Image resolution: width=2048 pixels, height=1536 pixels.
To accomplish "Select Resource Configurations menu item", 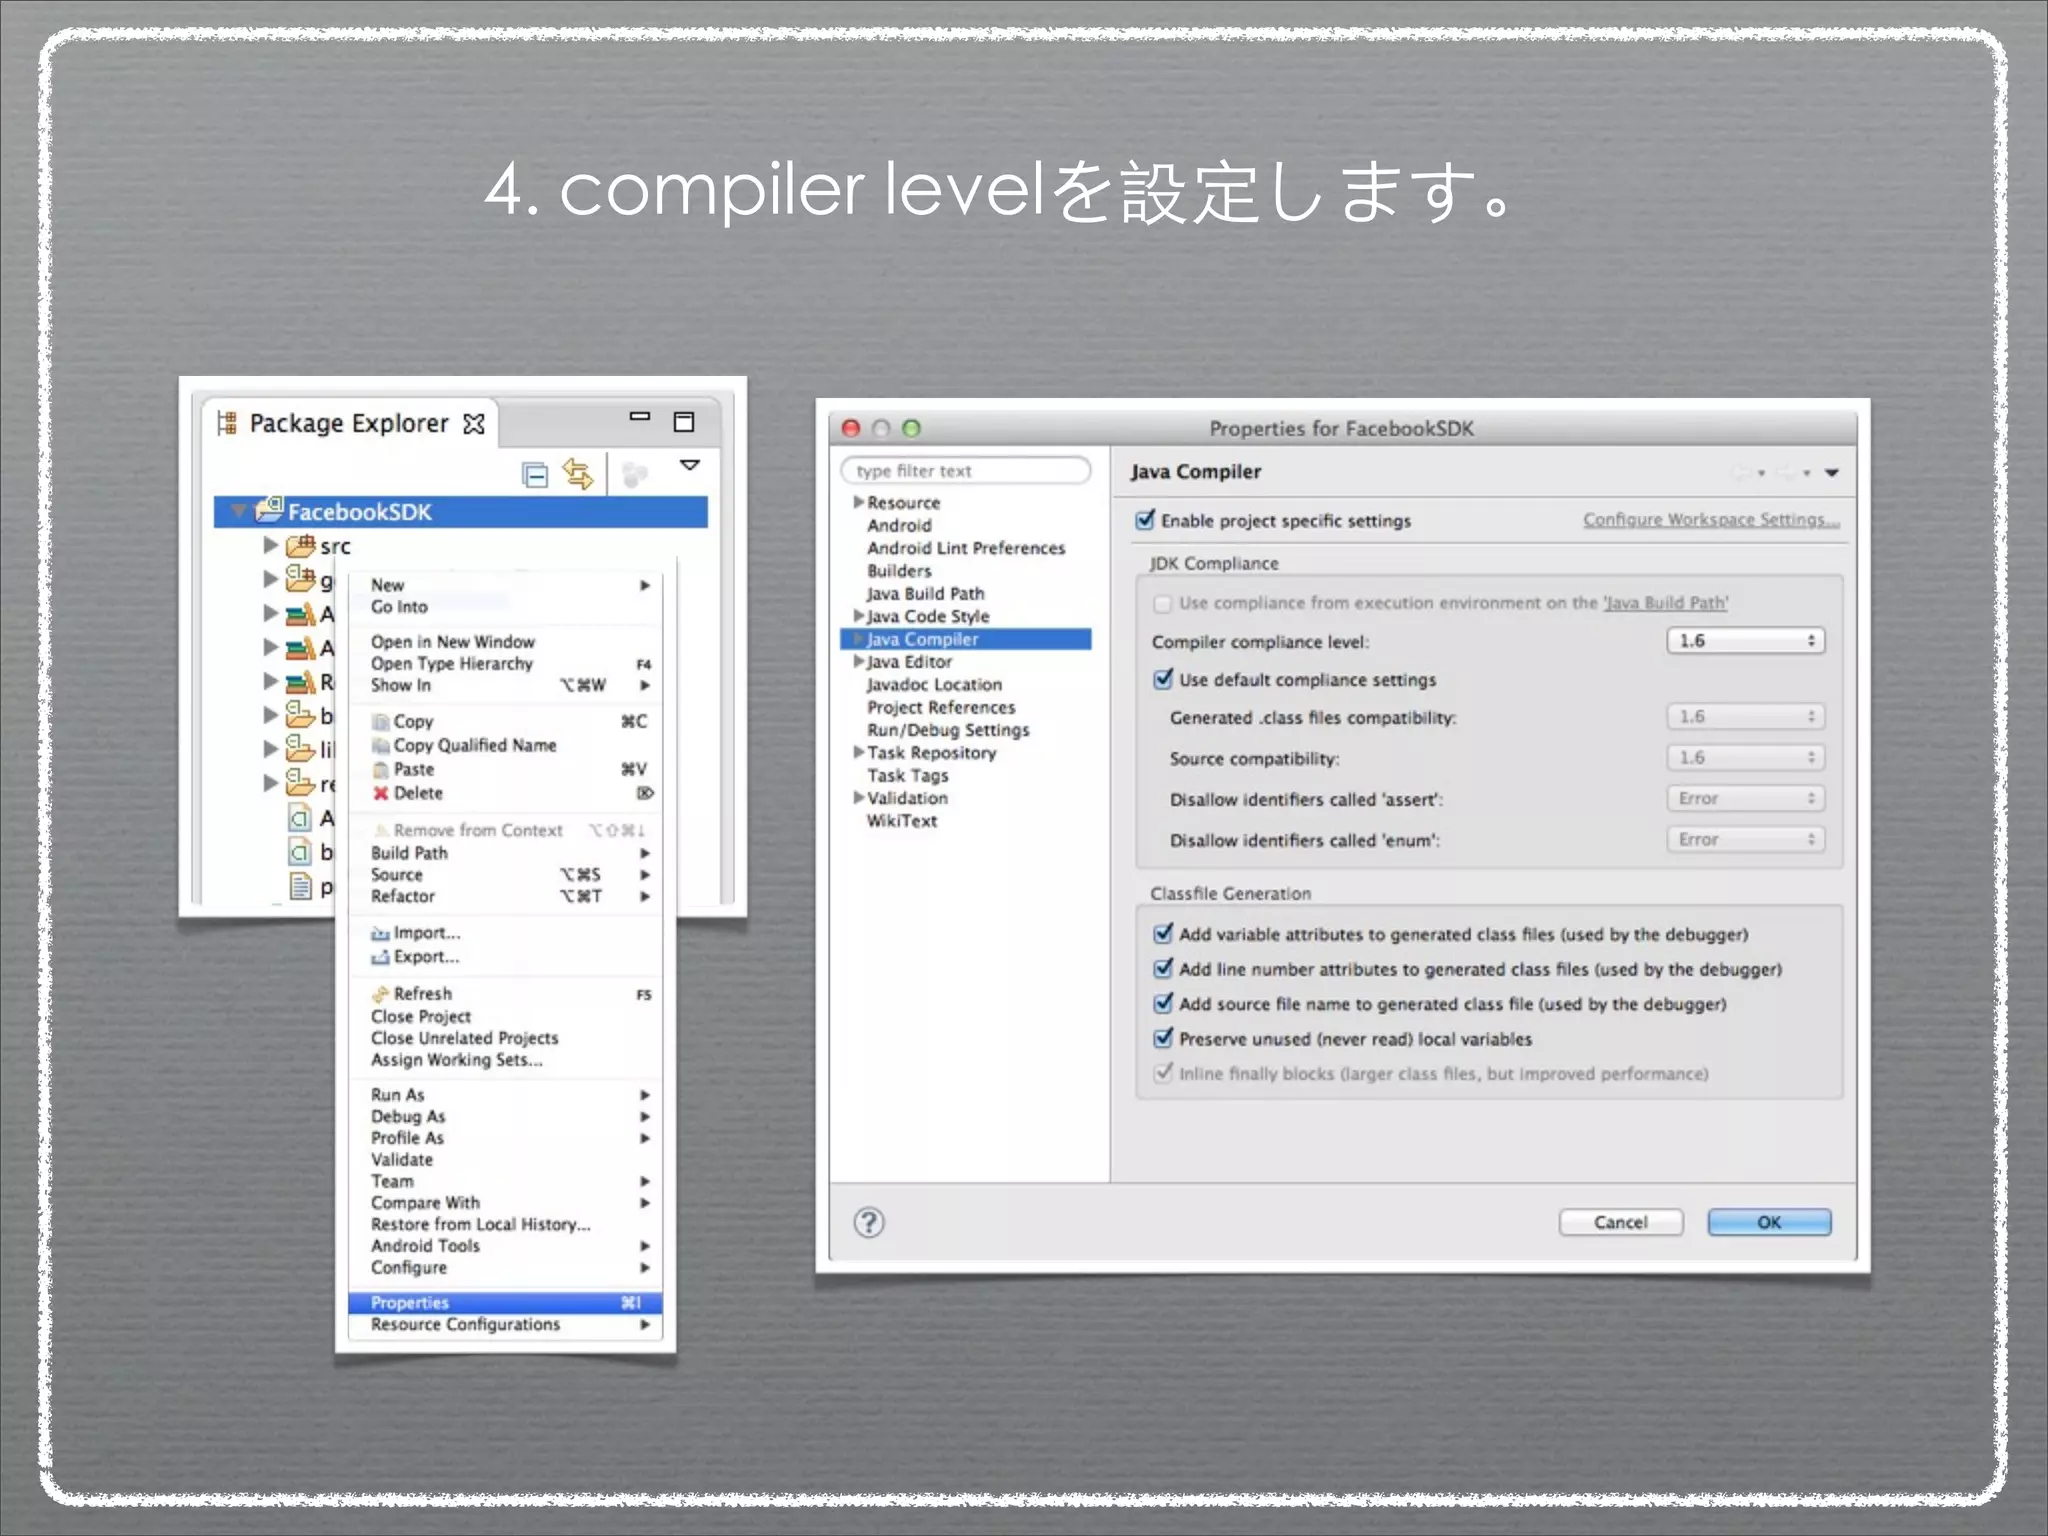I will 505,1324.
